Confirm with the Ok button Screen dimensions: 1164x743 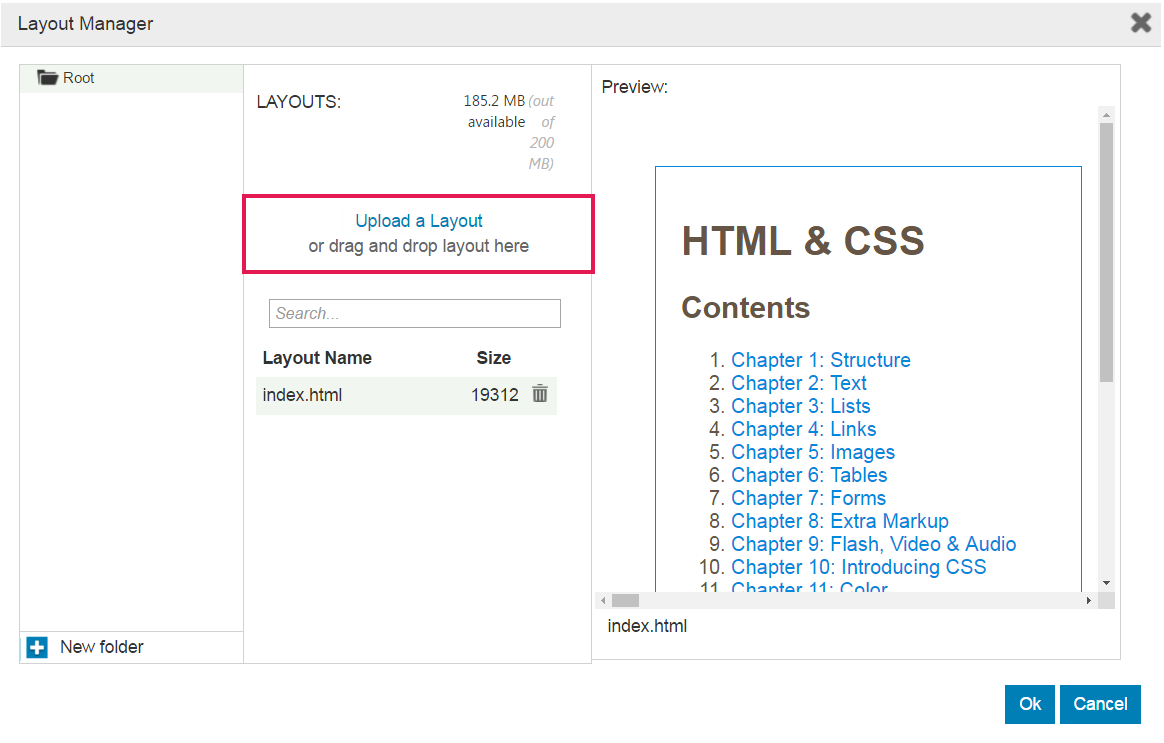[x=1030, y=704]
